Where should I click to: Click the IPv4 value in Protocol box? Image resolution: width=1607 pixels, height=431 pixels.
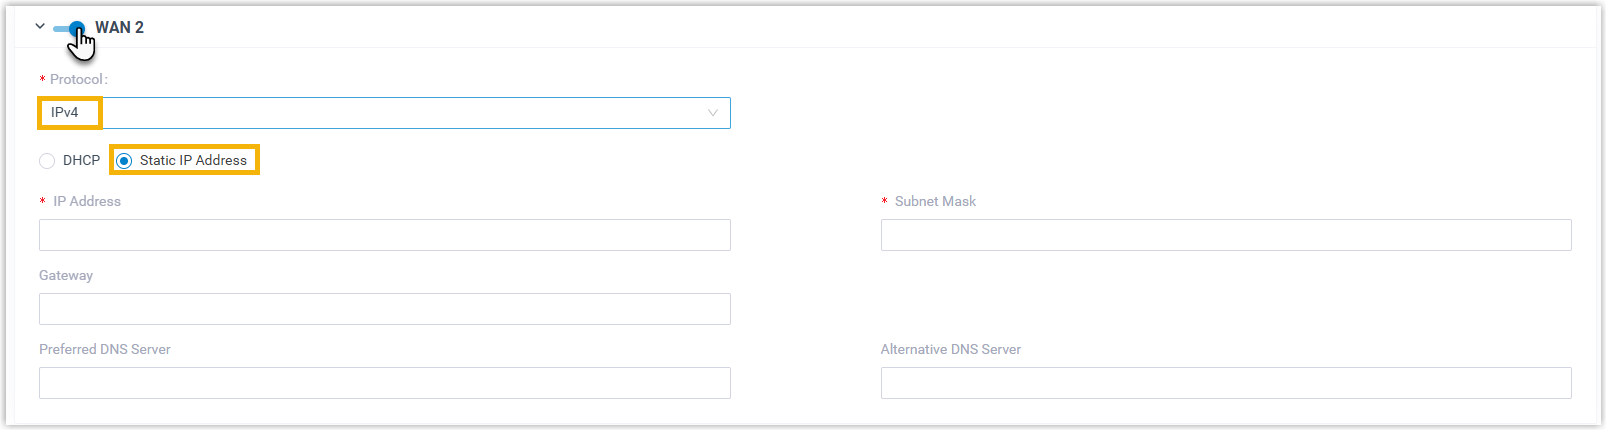(65, 113)
